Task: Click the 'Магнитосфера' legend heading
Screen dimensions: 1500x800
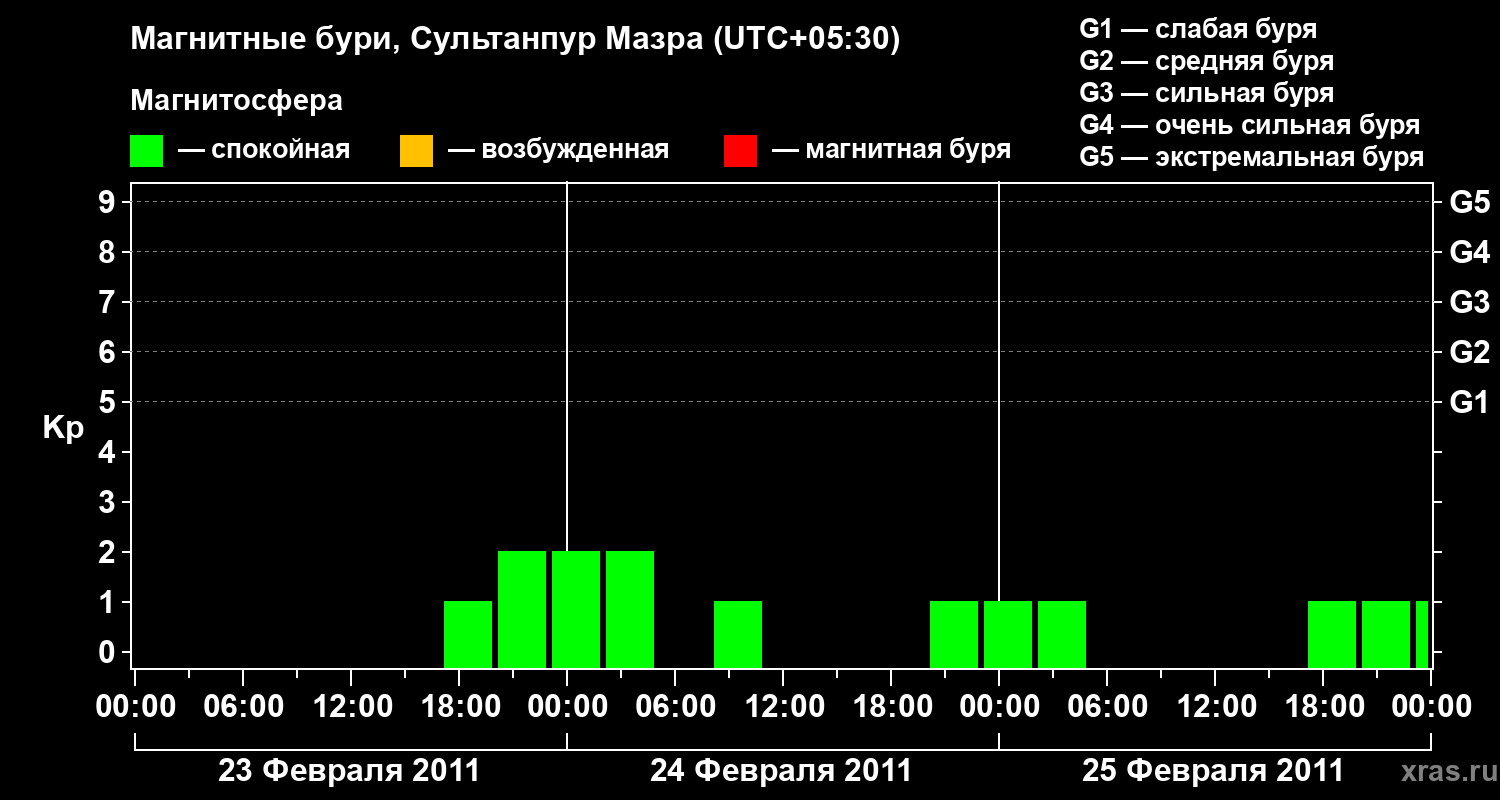Action: pos(236,100)
